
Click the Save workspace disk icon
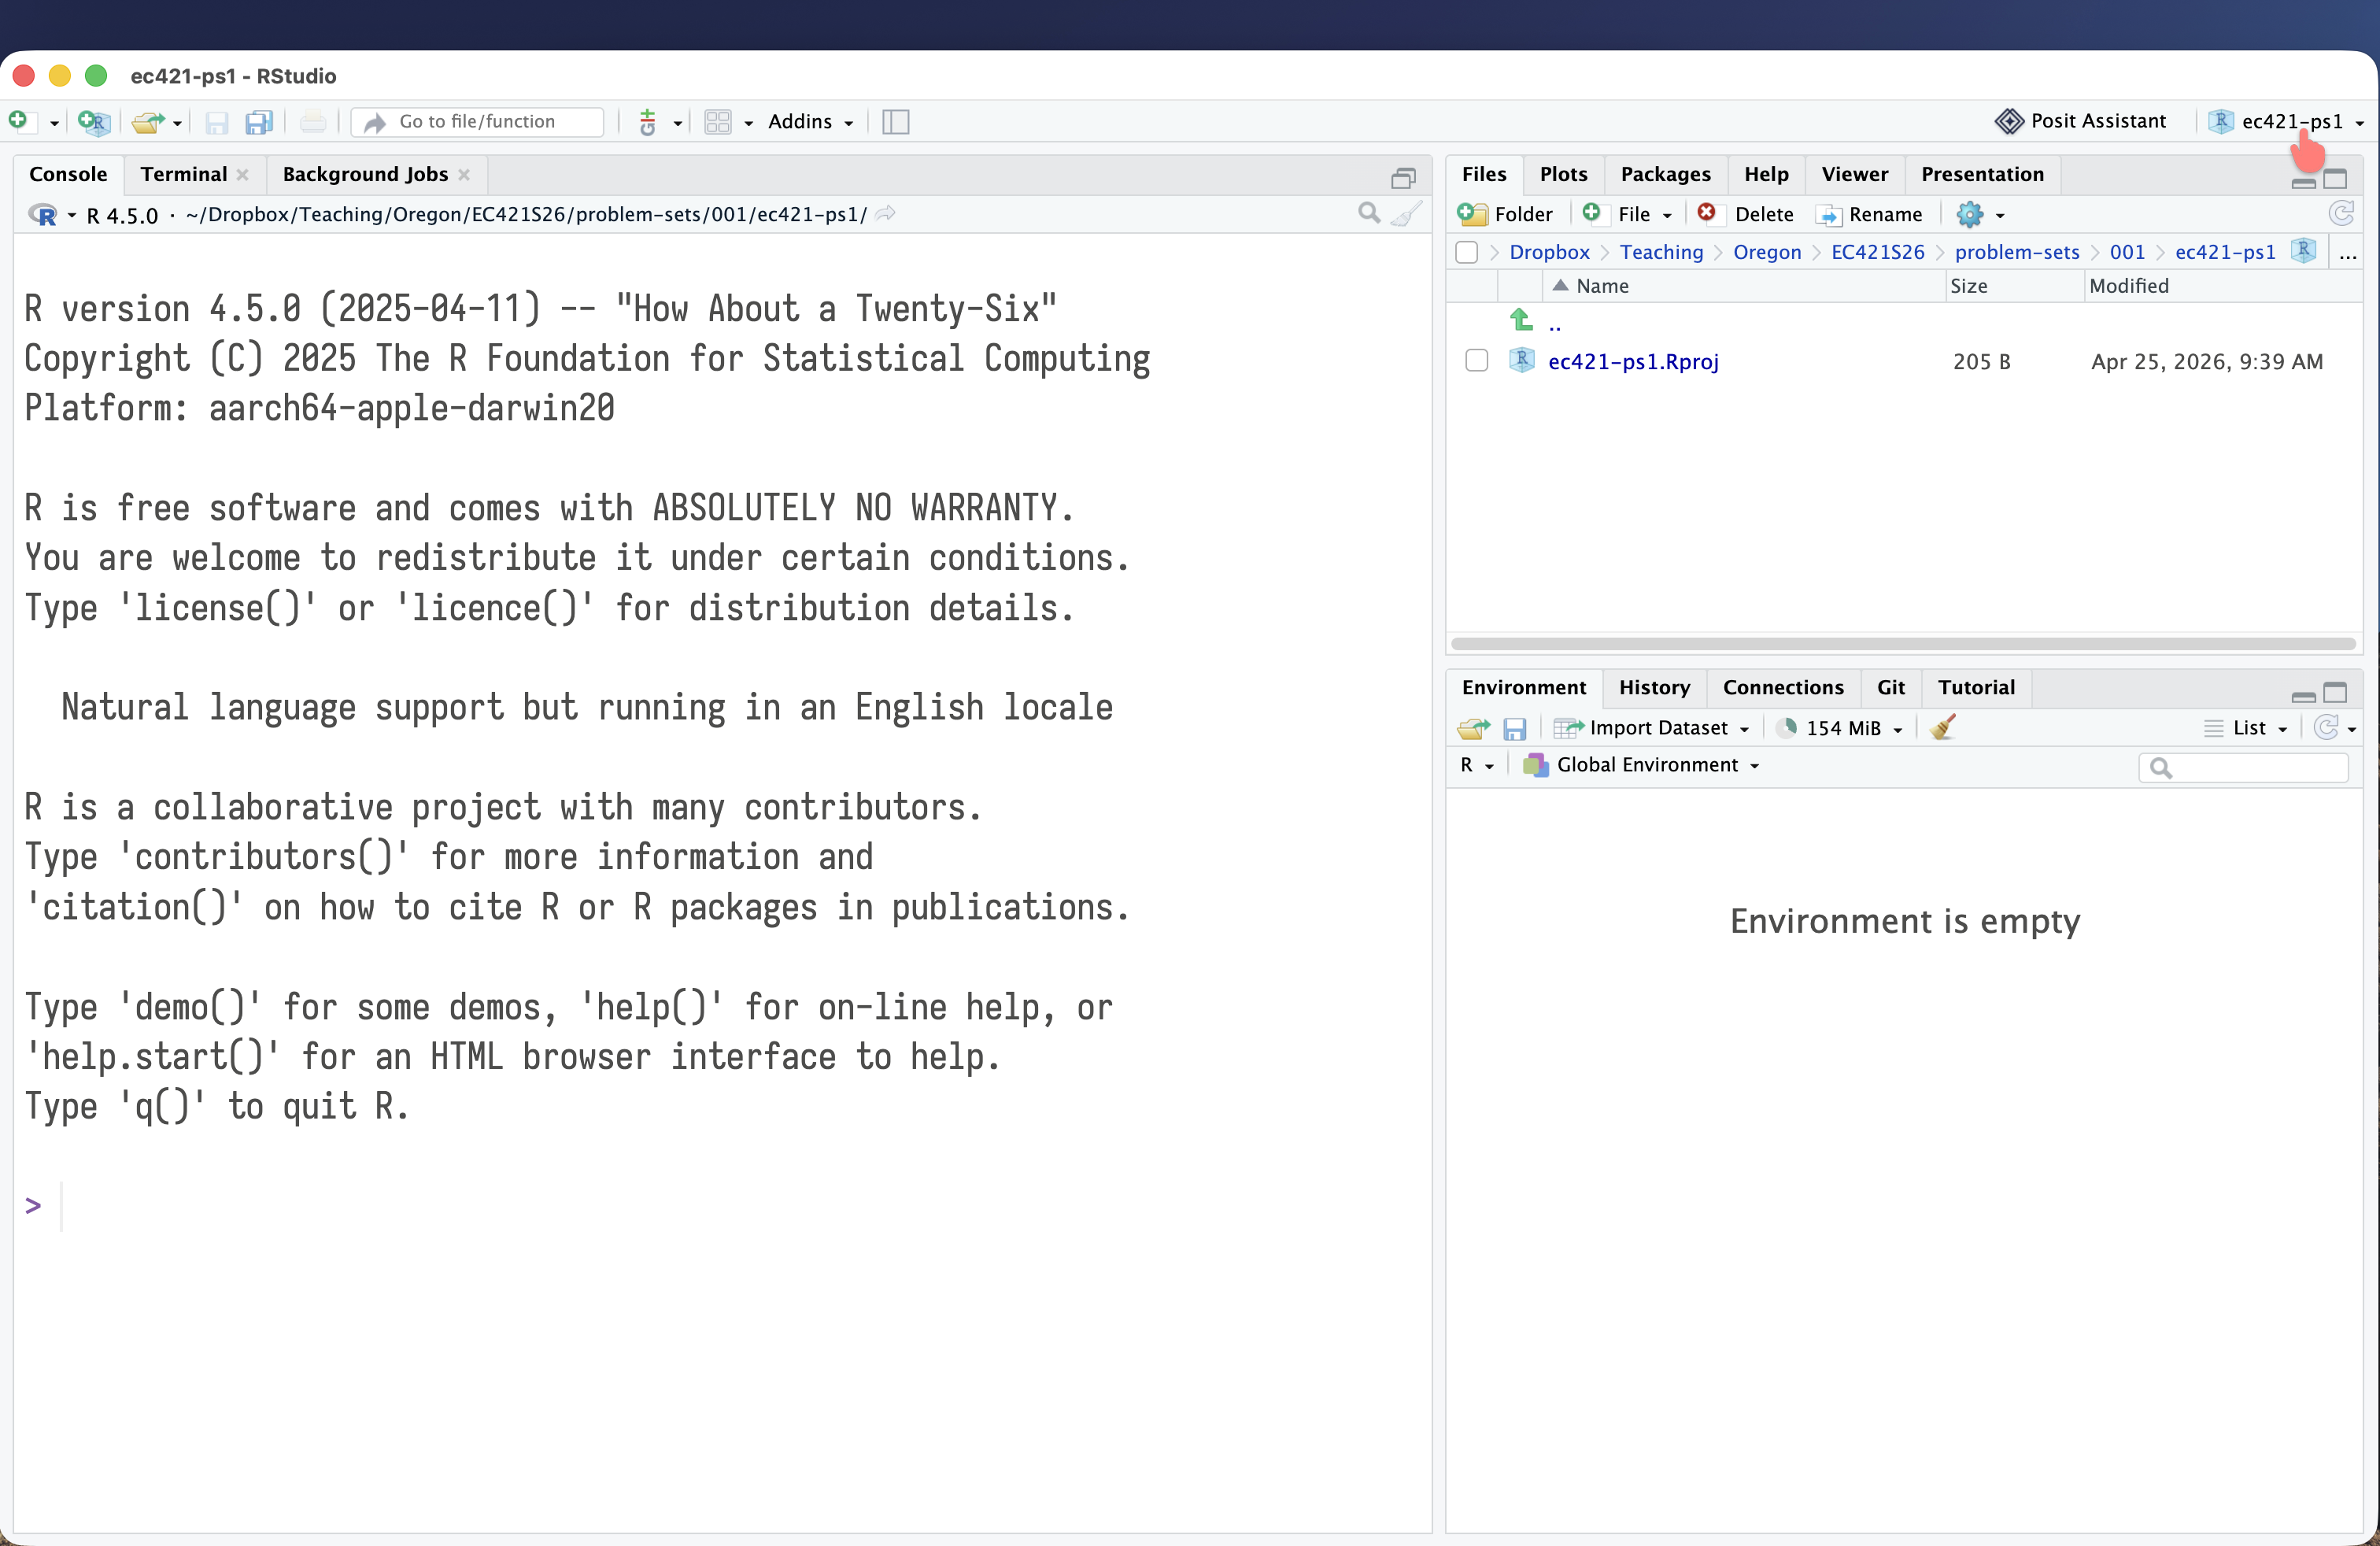(1514, 728)
